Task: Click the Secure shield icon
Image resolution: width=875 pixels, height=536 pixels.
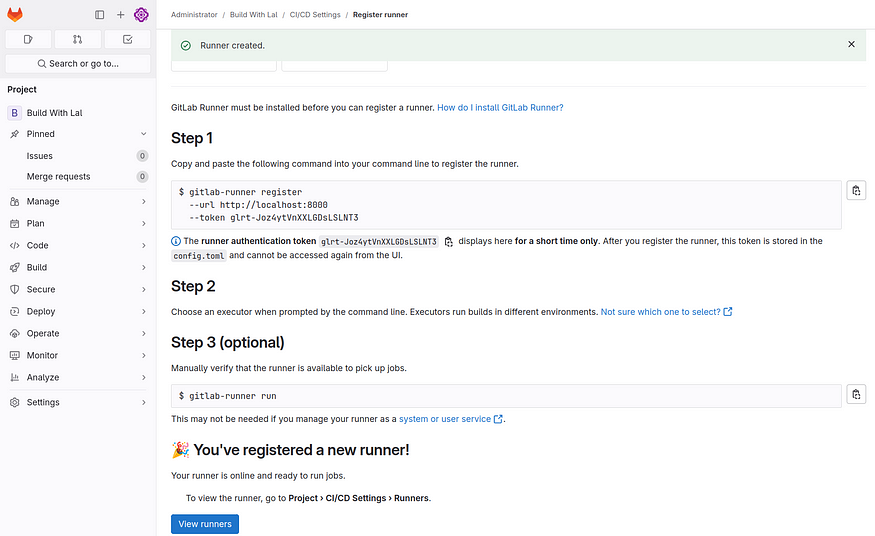Action: (x=15, y=289)
